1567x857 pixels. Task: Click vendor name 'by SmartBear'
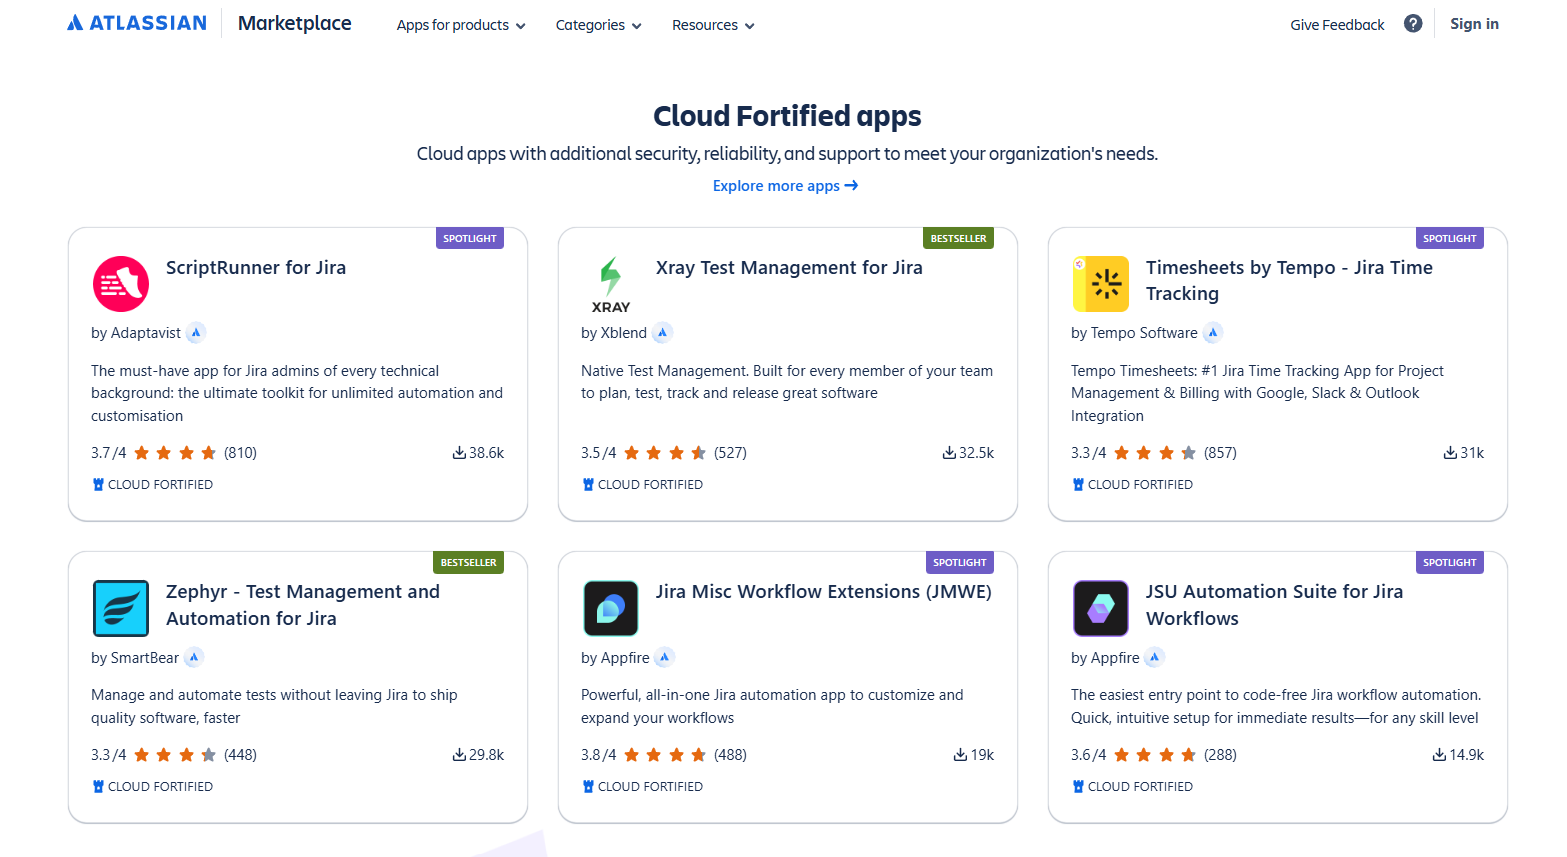pos(135,658)
